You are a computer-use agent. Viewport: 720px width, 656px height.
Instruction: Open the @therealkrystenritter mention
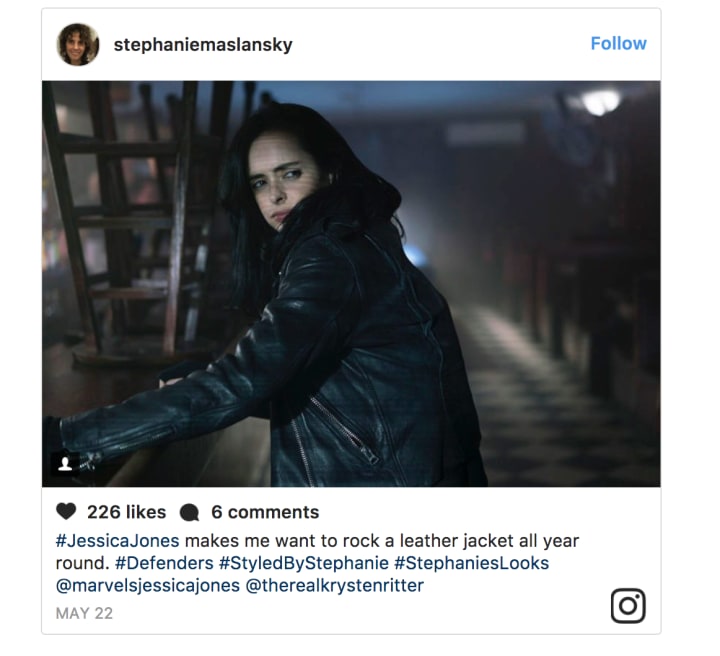click(x=334, y=586)
